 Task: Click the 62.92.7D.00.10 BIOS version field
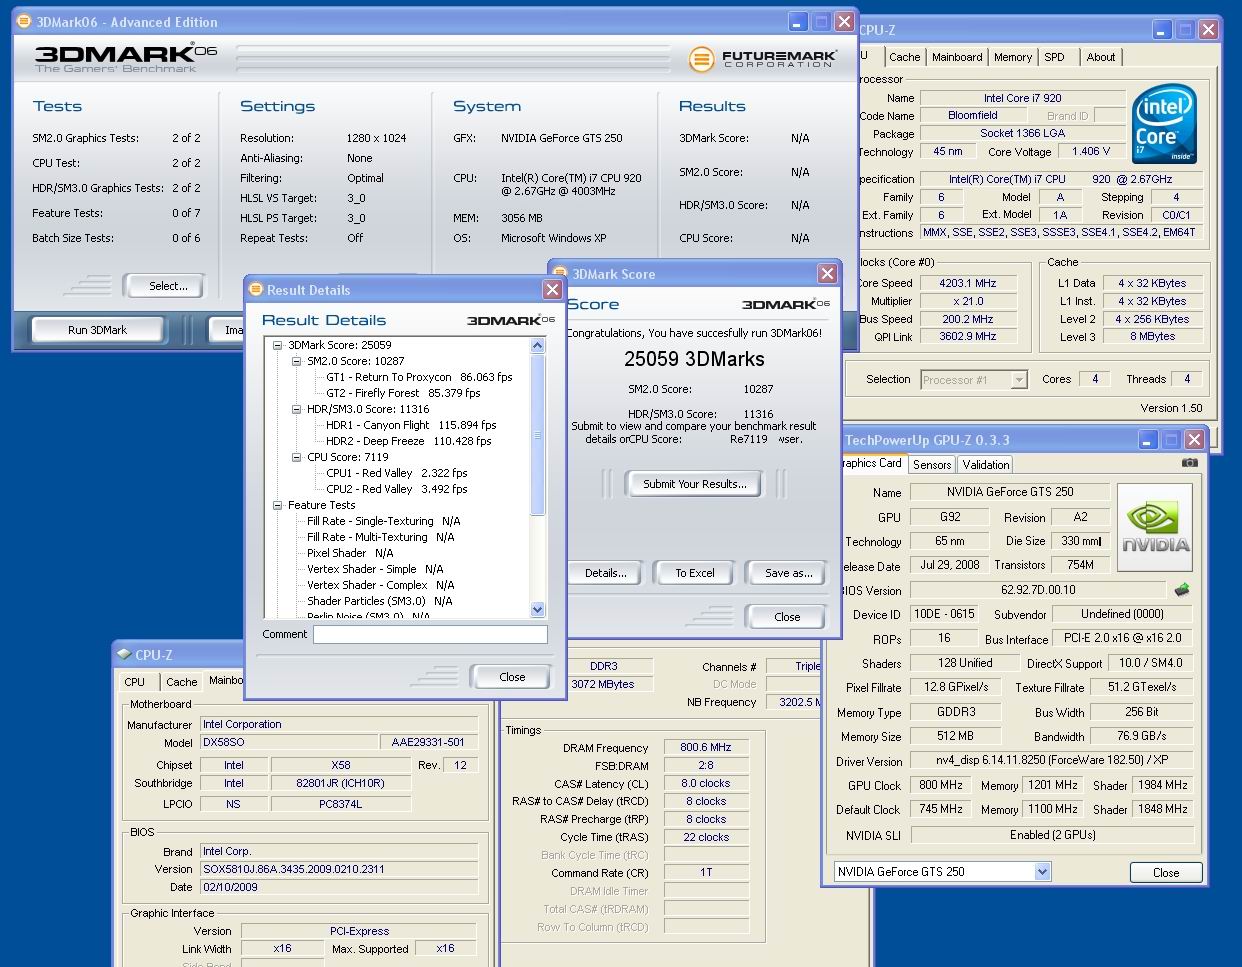1037,590
